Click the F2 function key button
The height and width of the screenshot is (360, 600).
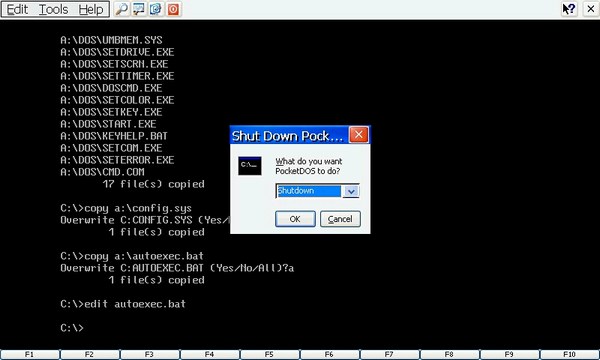click(90, 355)
